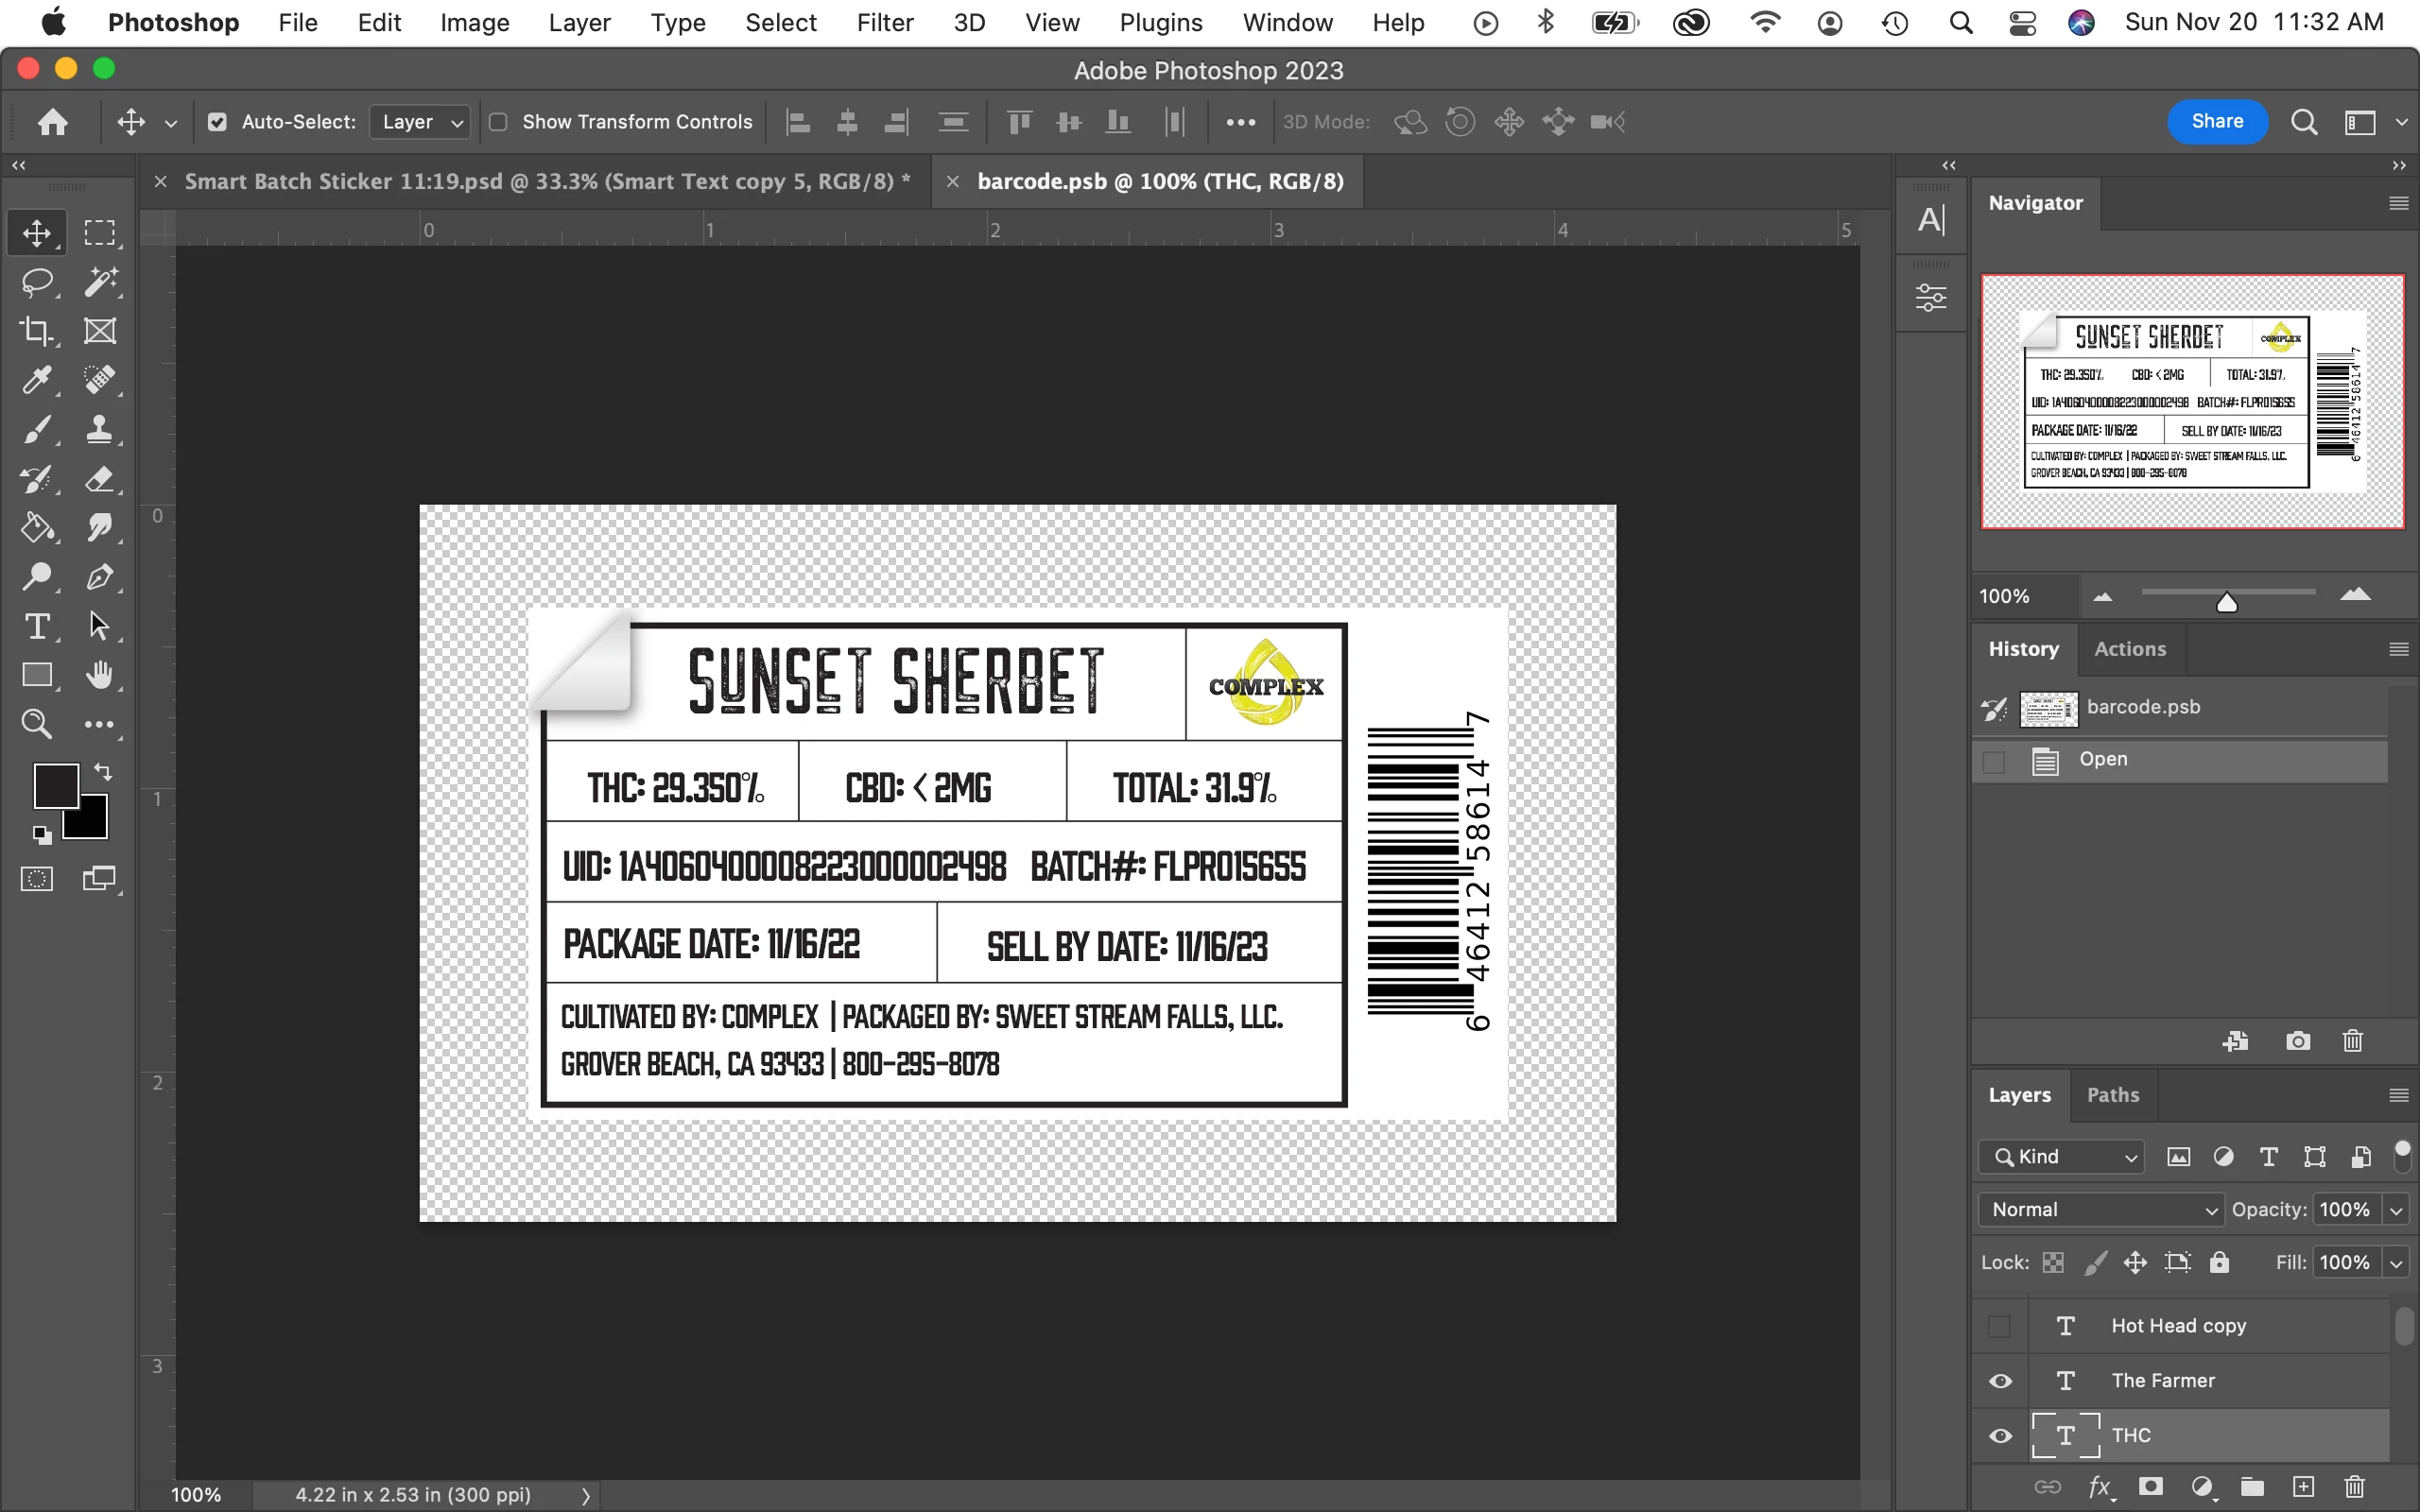Enable Show Transform Controls checkbox
This screenshot has height=1512, width=2420.
click(x=498, y=122)
